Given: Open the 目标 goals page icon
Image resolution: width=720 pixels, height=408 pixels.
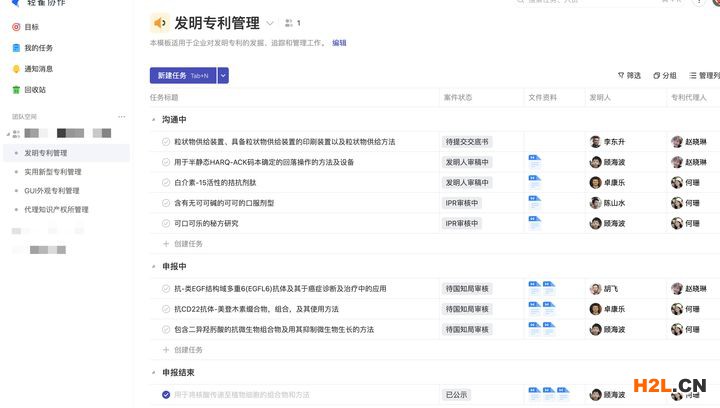Looking at the screenshot, I should pos(16,27).
